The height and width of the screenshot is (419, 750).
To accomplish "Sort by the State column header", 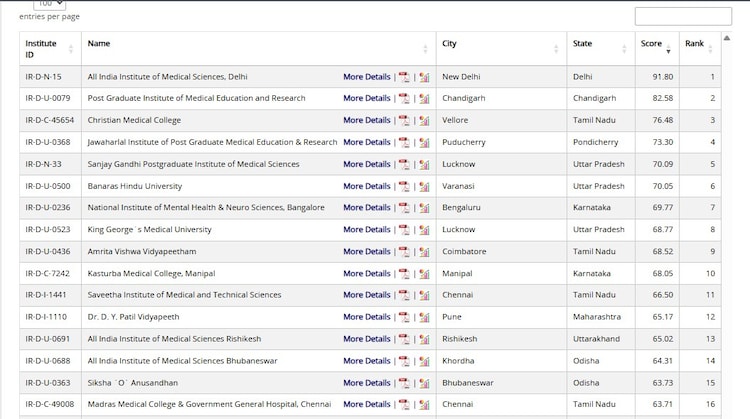I will click(x=598, y=44).
